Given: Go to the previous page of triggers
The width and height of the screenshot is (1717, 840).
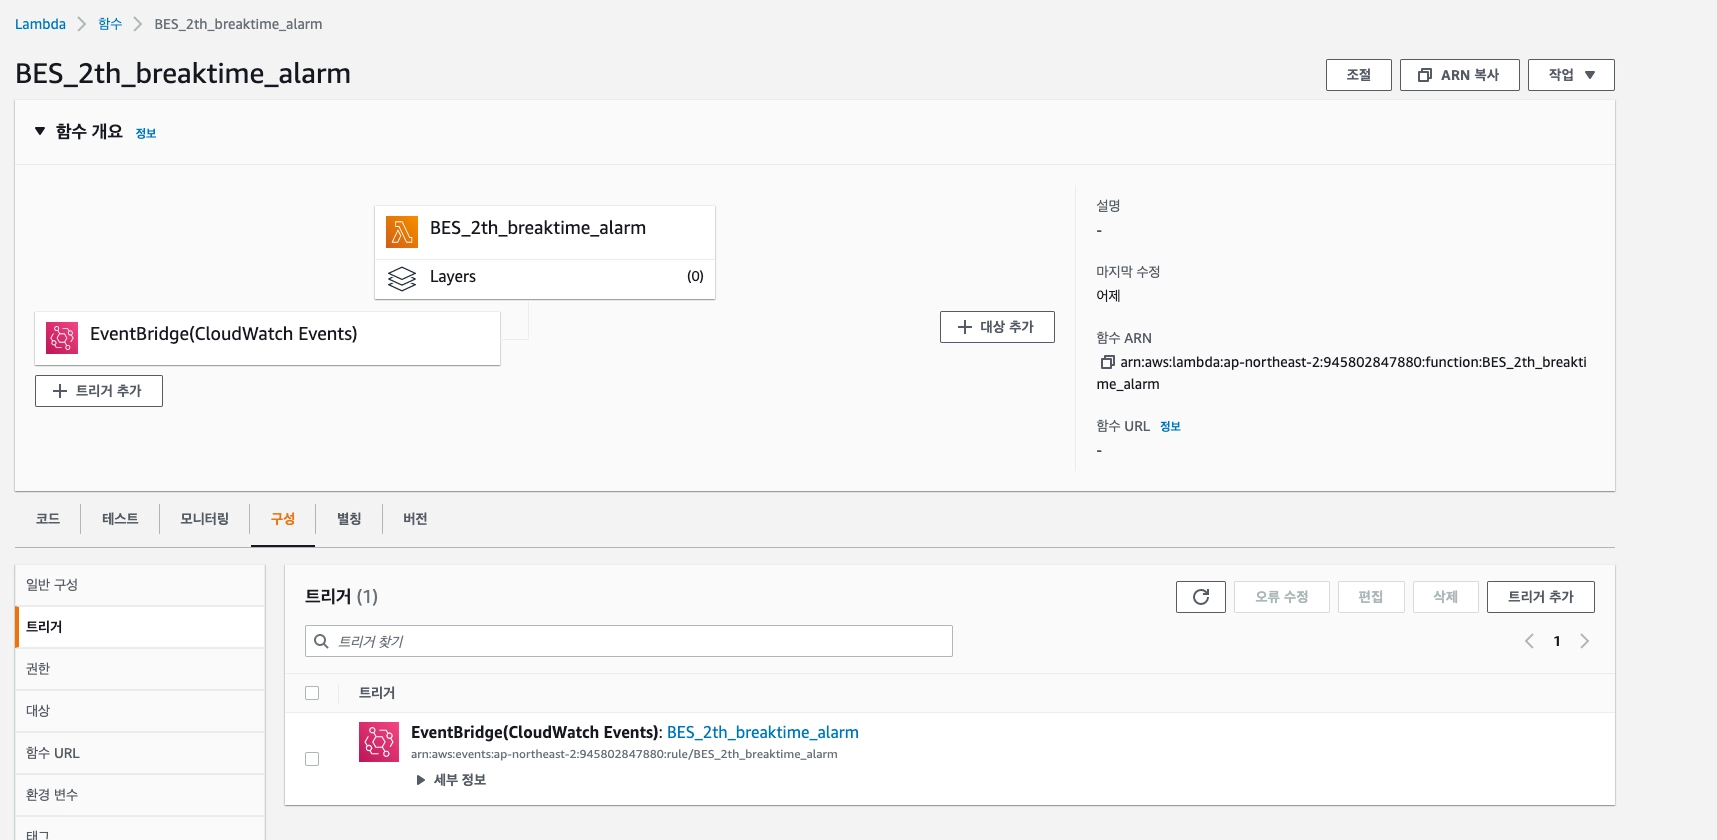Looking at the screenshot, I should (1529, 641).
